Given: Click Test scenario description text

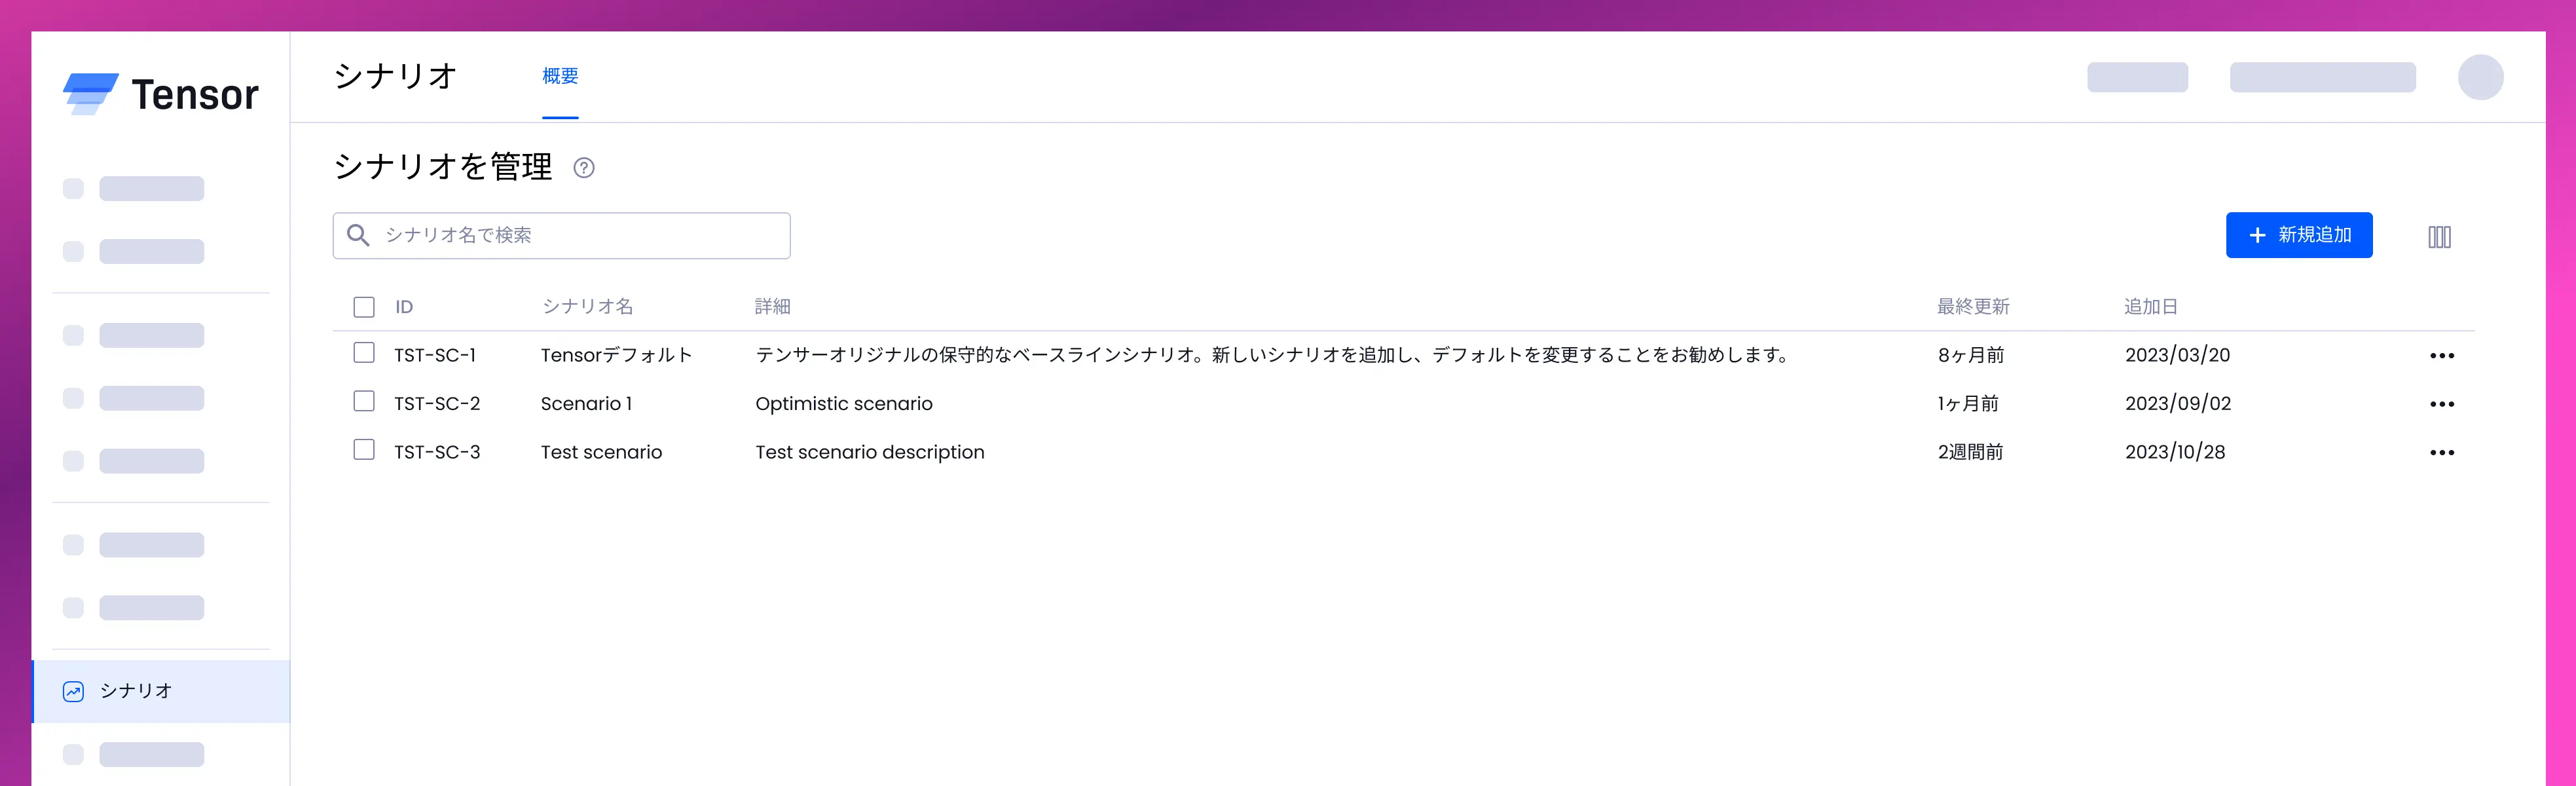Looking at the screenshot, I should click(870, 452).
